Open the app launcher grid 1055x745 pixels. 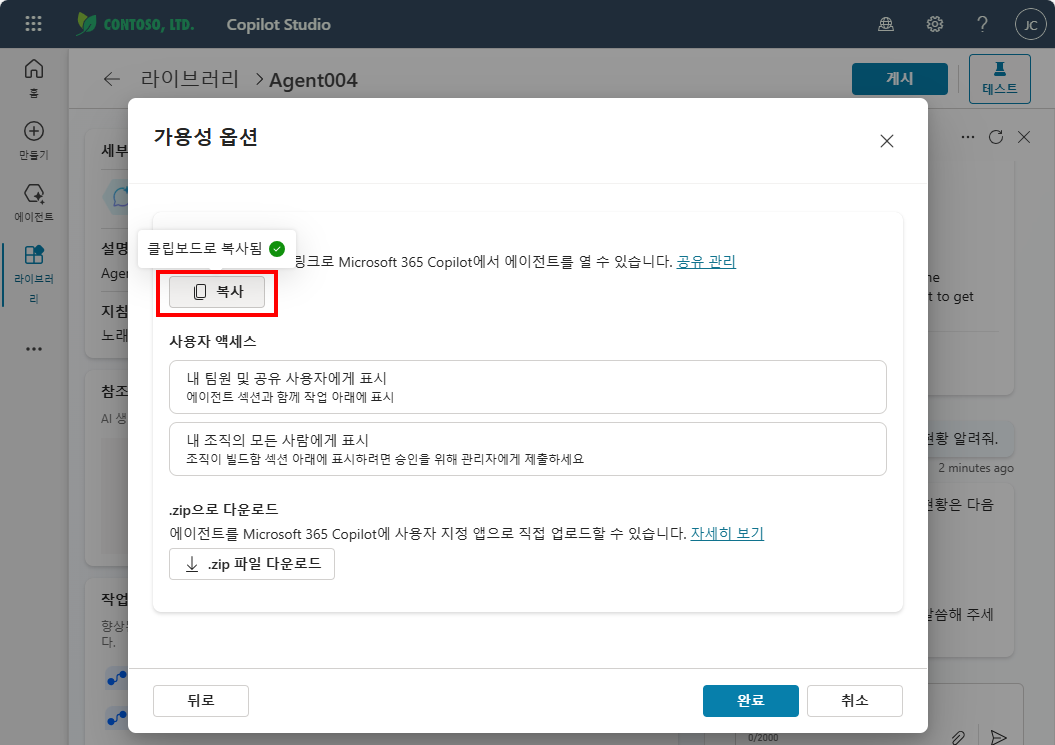[33, 24]
